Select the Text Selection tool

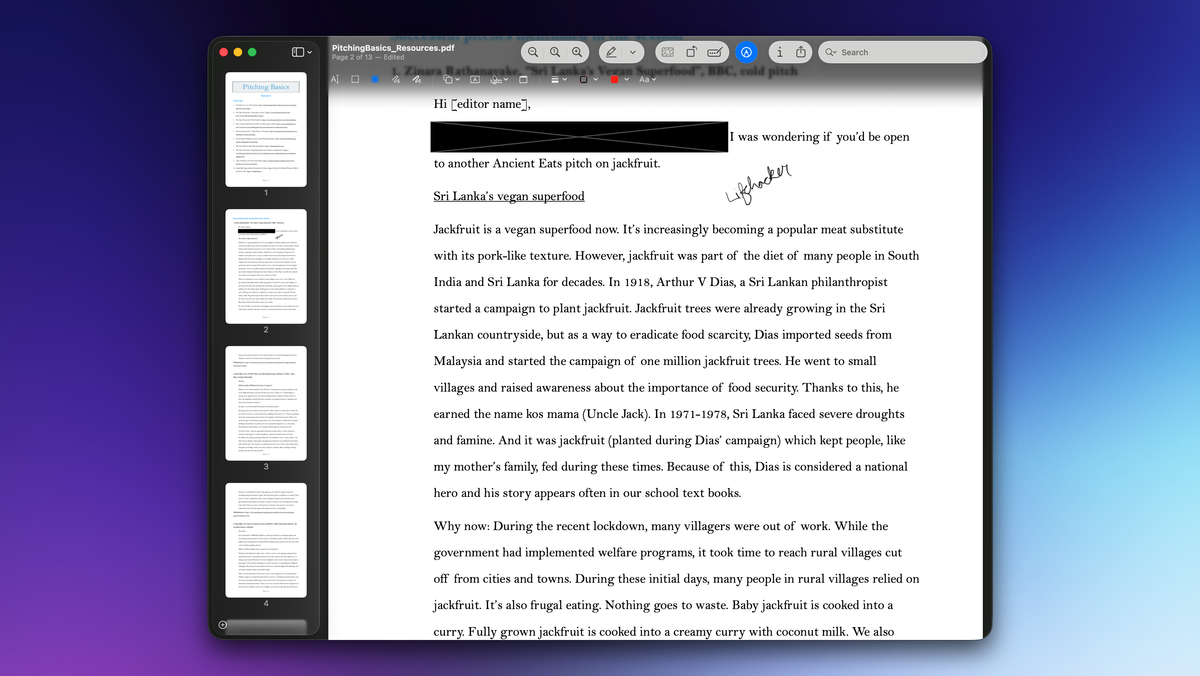tap(335, 80)
